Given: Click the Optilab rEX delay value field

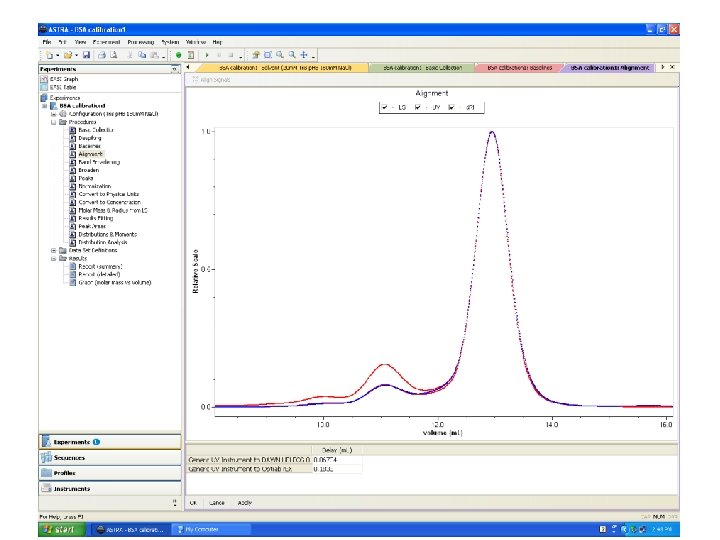Looking at the screenshot, I should [x=338, y=469].
